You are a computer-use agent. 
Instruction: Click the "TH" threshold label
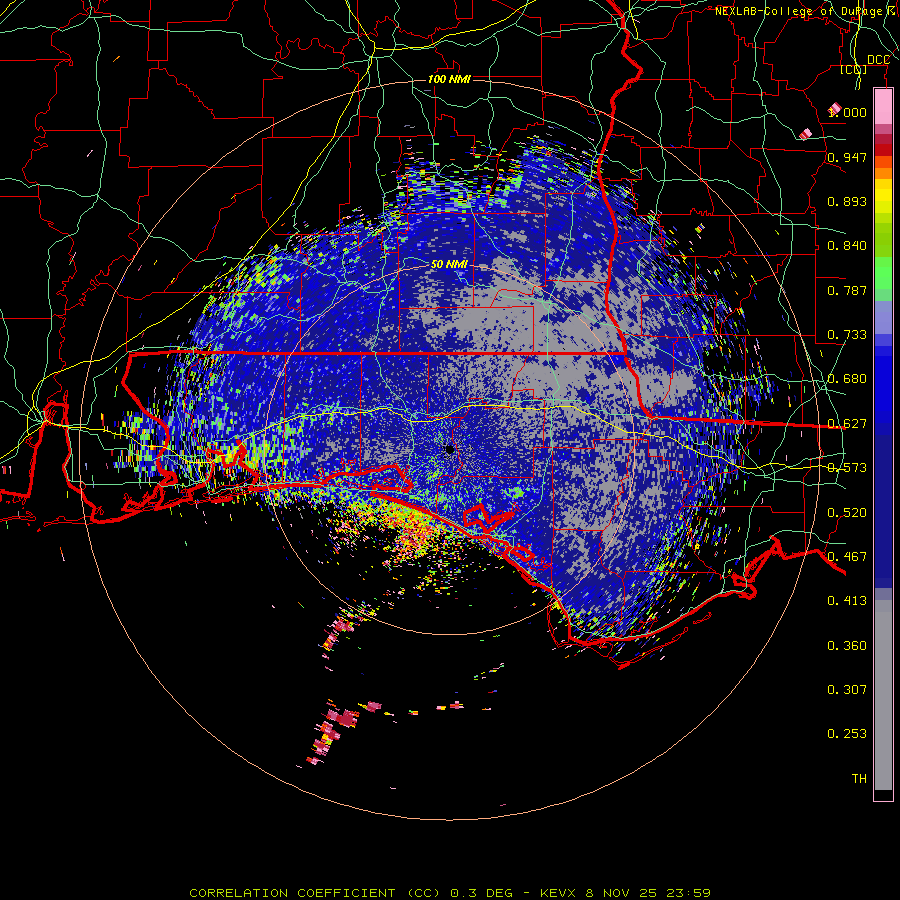click(x=859, y=779)
